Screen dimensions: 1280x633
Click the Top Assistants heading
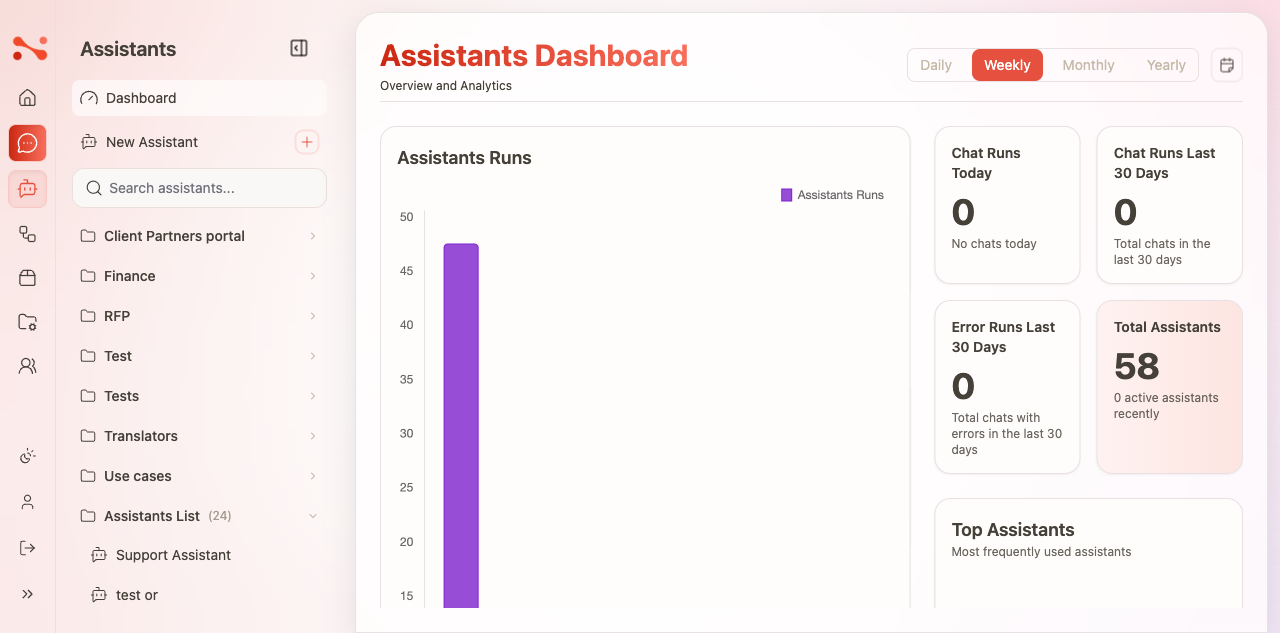pos(1013,530)
